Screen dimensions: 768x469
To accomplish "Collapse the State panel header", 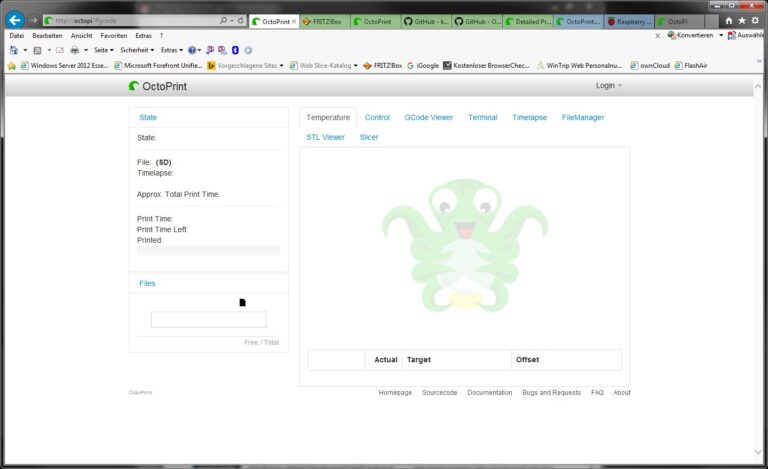I will coord(148,117).
